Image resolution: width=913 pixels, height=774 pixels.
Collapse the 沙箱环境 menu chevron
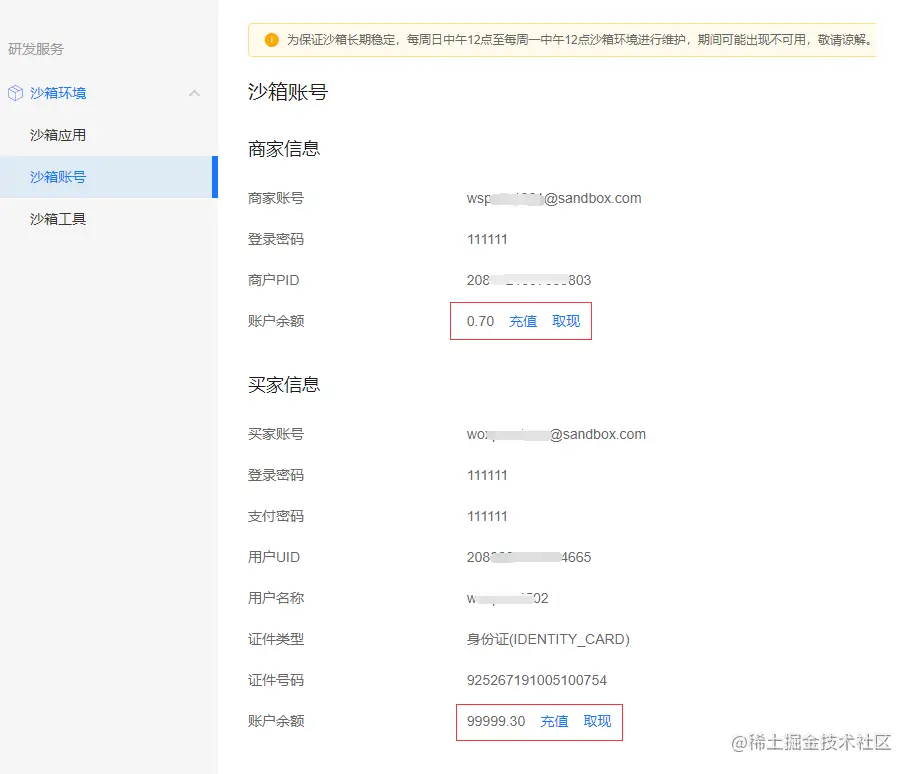[194, 93]
